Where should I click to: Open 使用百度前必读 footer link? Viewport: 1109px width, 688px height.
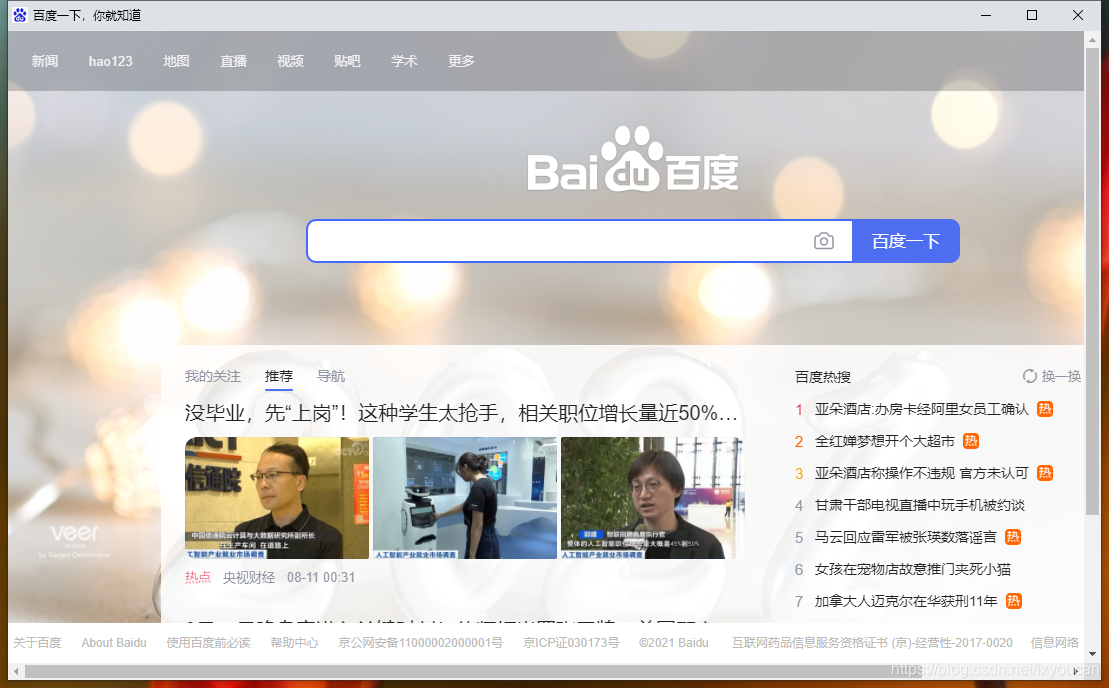[x=209, y=643]
